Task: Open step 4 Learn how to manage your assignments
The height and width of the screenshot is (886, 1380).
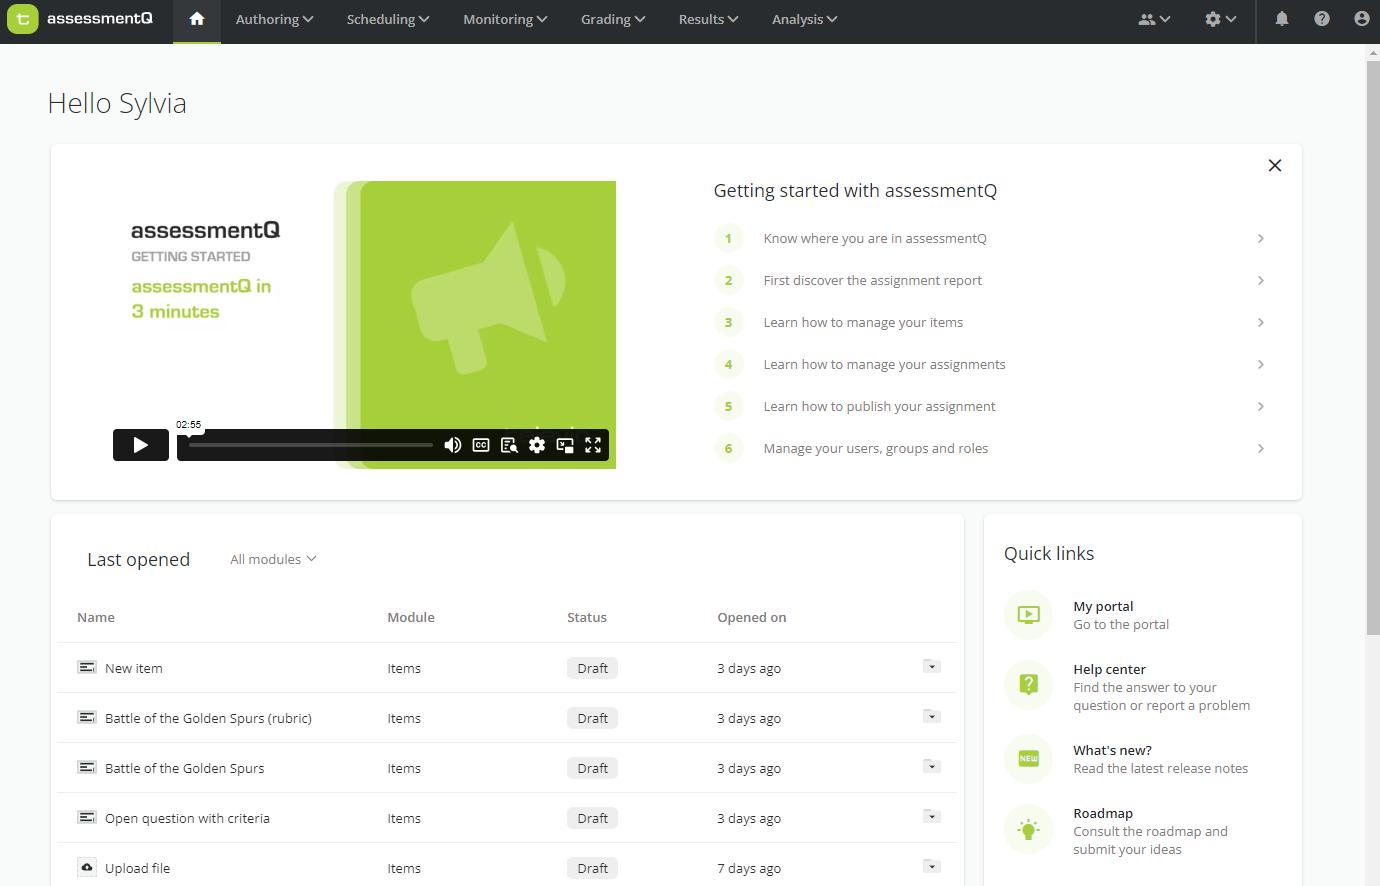Action: [x=885, y=365]
